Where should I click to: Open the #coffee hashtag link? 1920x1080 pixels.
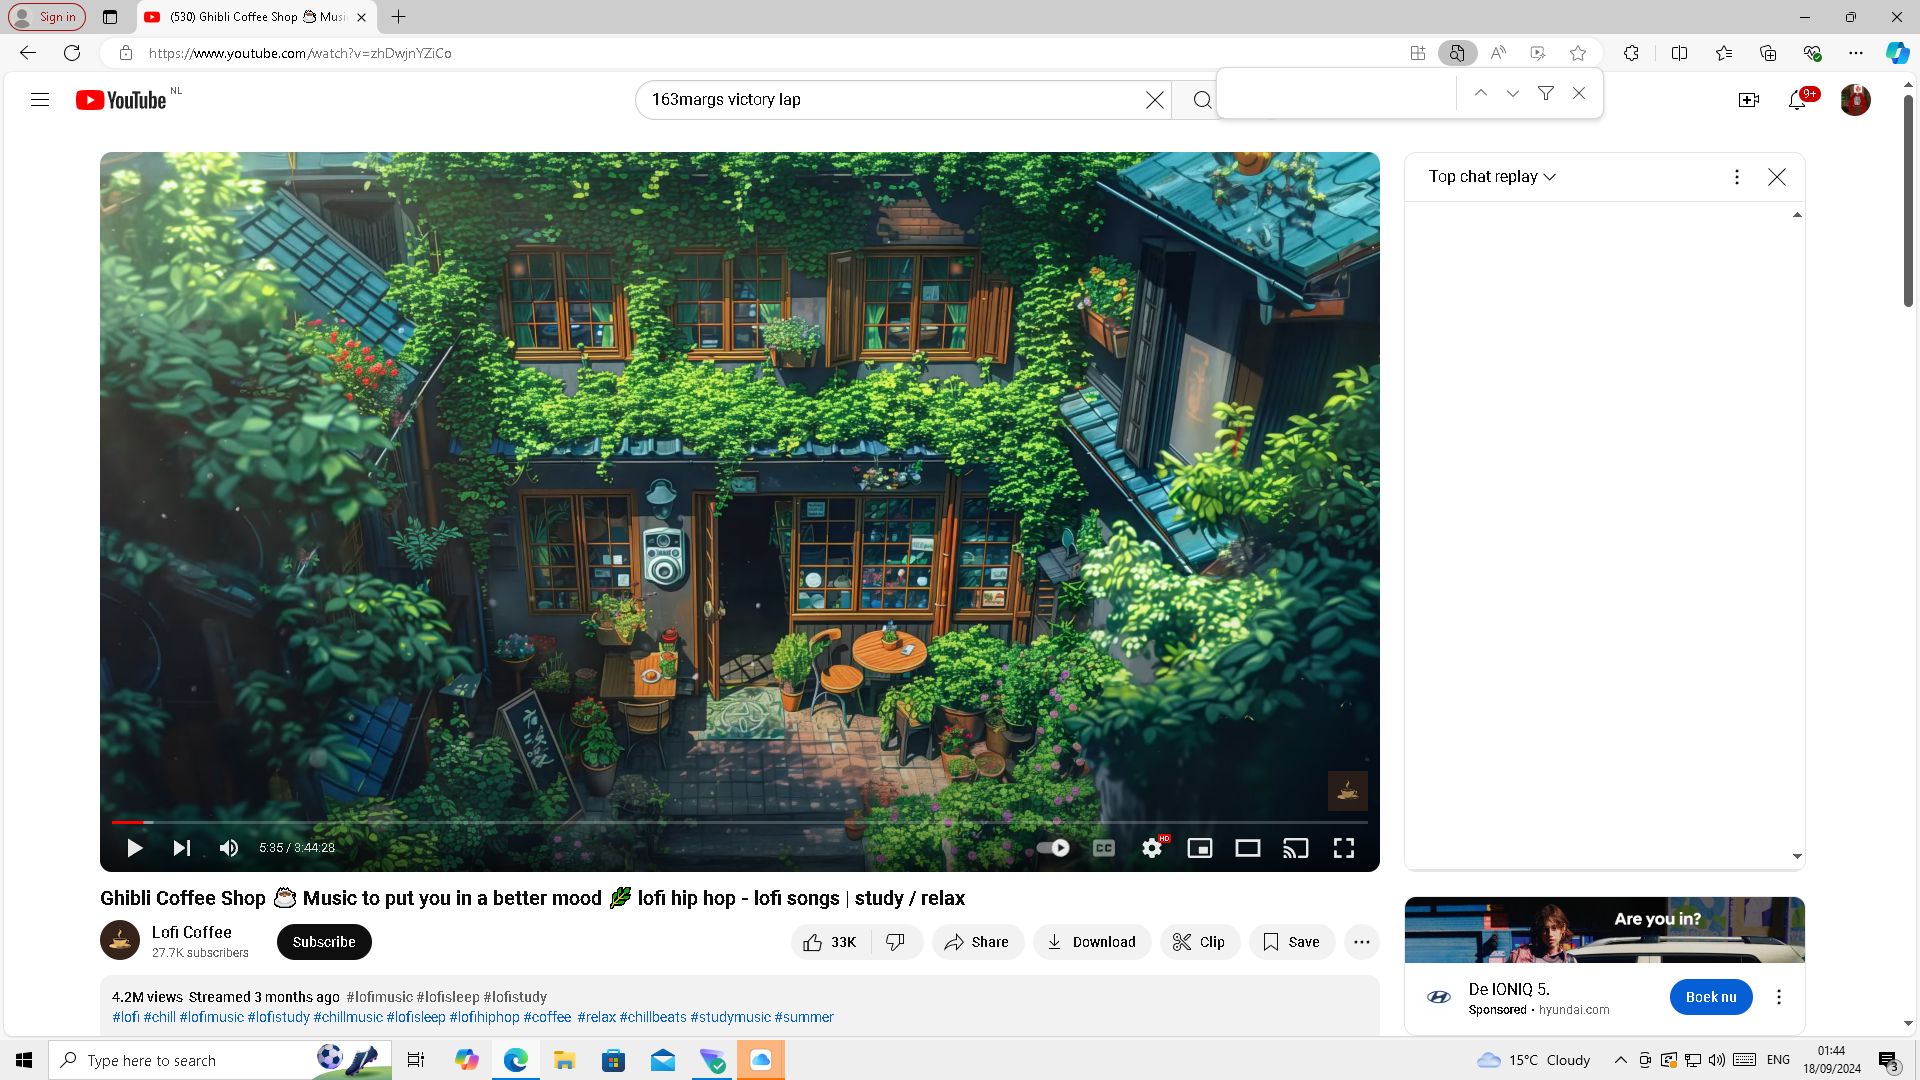(547, 1017)
